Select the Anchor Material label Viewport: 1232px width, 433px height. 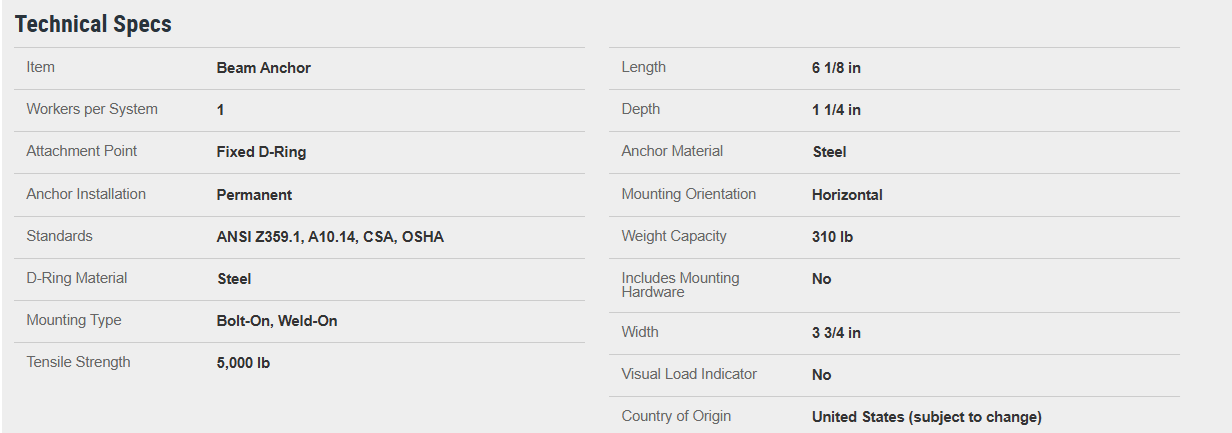[672, 151]
